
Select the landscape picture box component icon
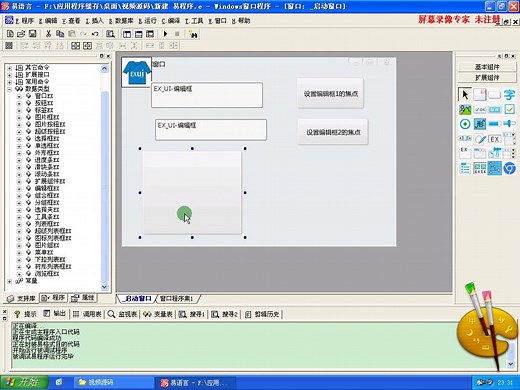click(x=465, y=109)
